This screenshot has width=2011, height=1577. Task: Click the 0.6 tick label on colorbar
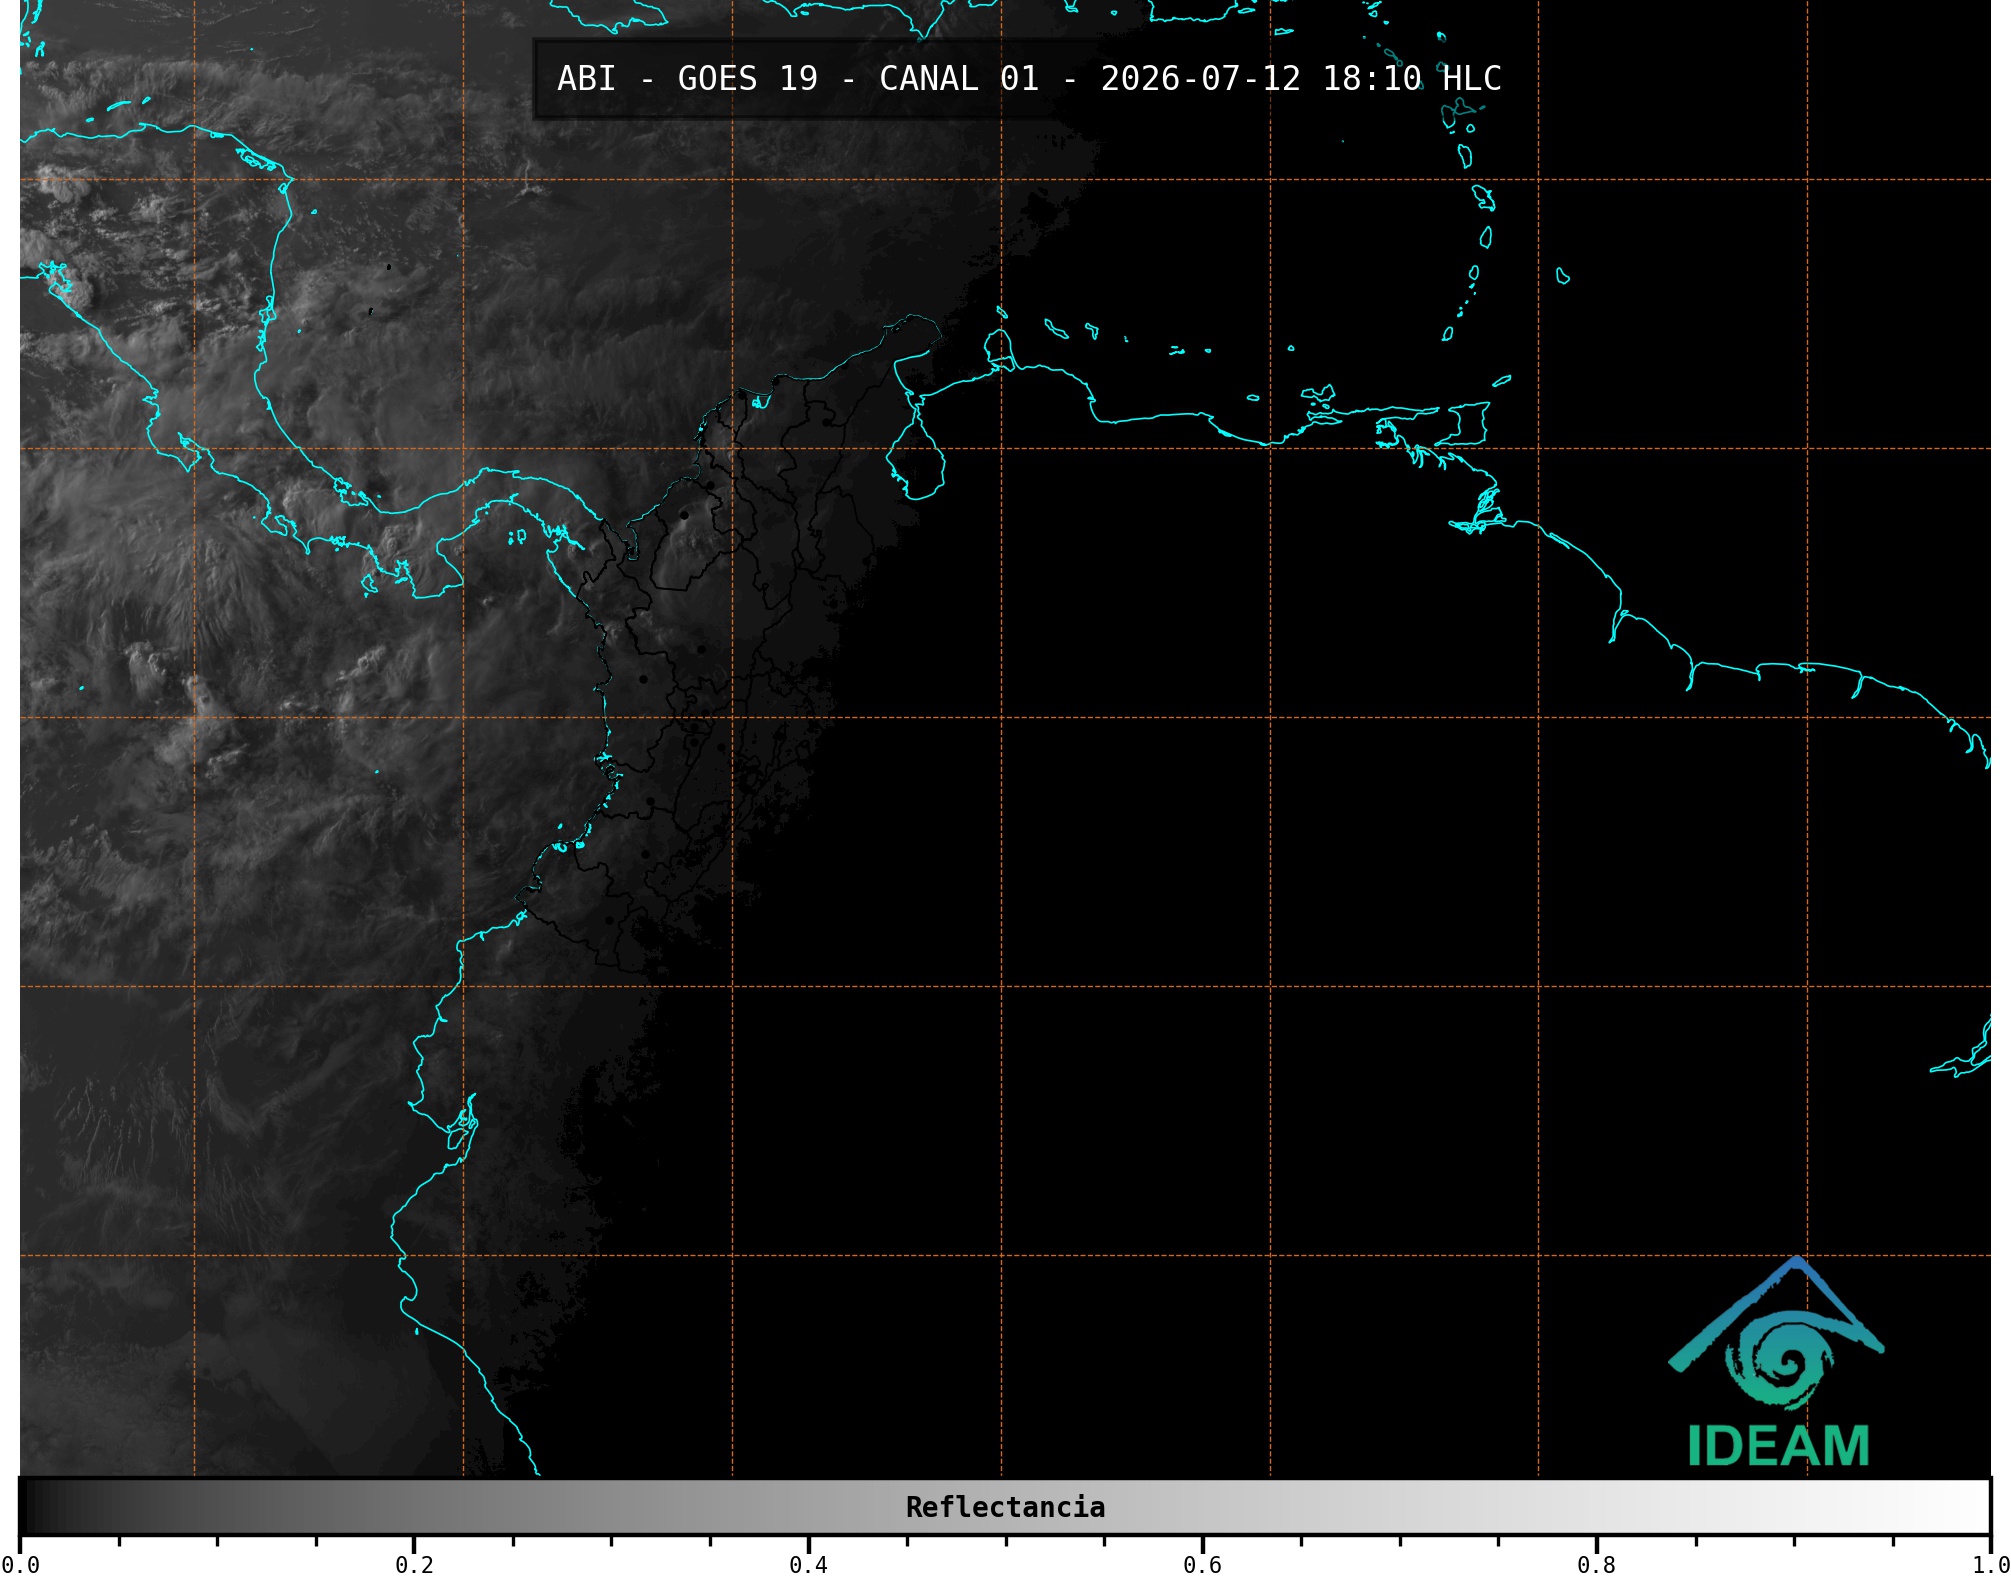coord(1202,1565)
